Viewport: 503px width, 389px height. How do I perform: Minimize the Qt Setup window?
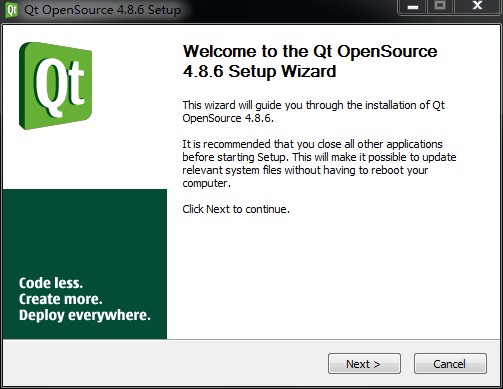pos(412,7)
